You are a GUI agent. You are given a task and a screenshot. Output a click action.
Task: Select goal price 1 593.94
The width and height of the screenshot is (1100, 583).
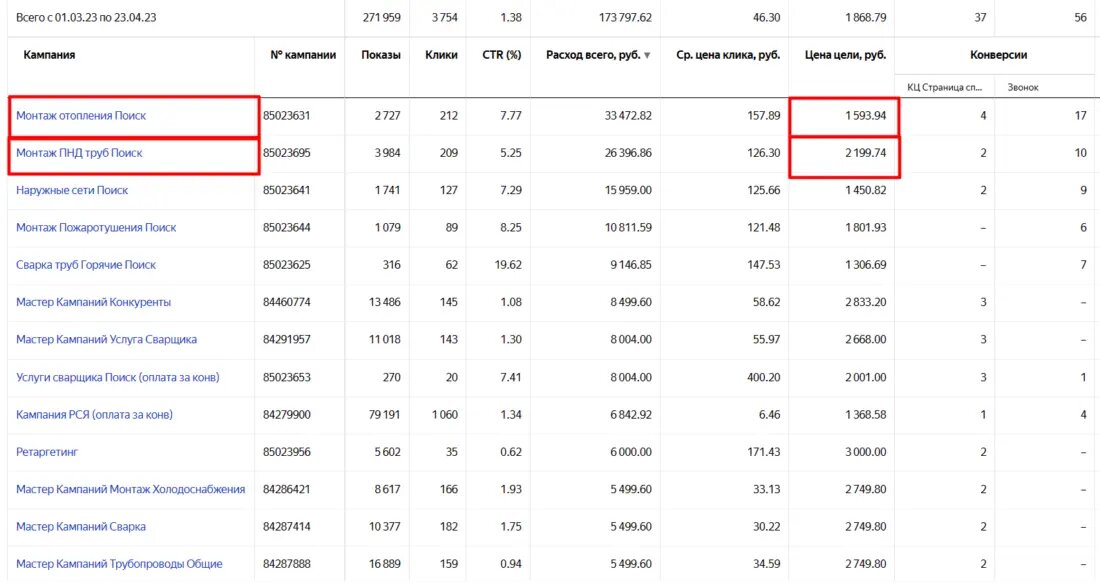tap(866, 116)
